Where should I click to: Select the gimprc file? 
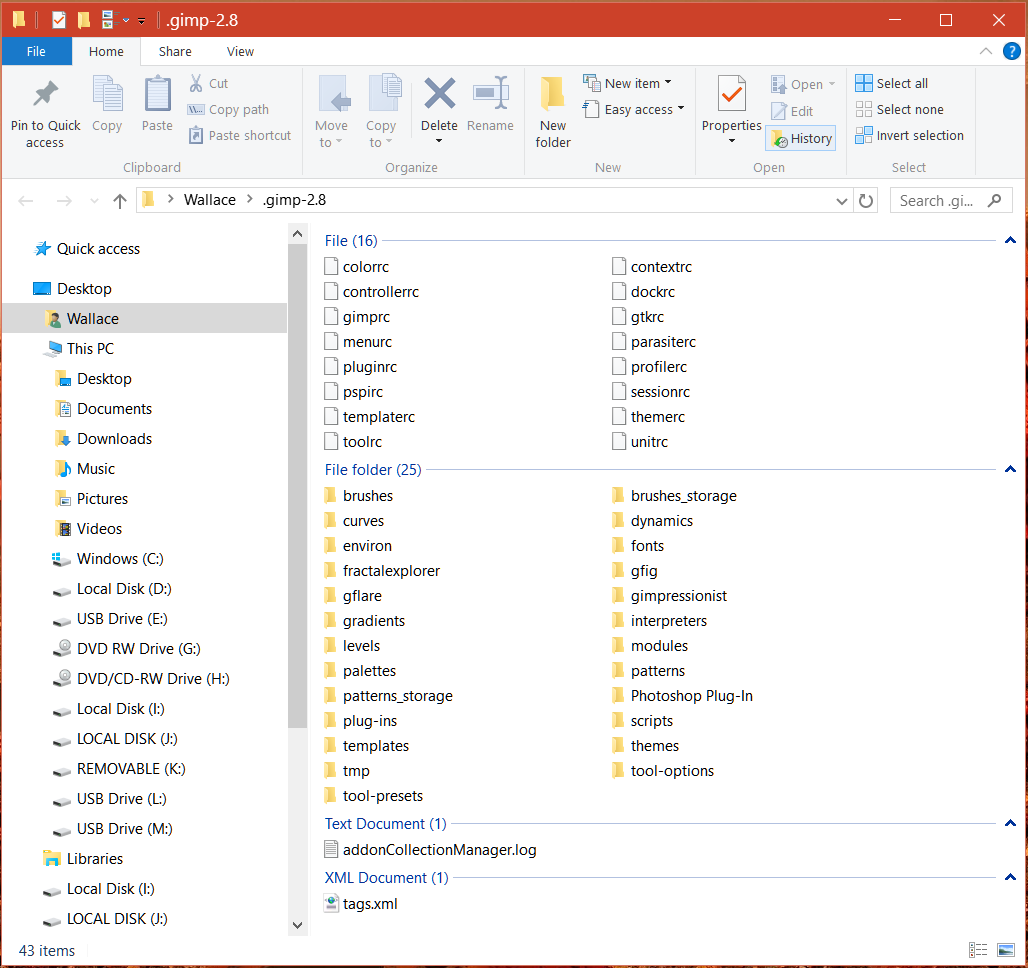pos(357,317)
